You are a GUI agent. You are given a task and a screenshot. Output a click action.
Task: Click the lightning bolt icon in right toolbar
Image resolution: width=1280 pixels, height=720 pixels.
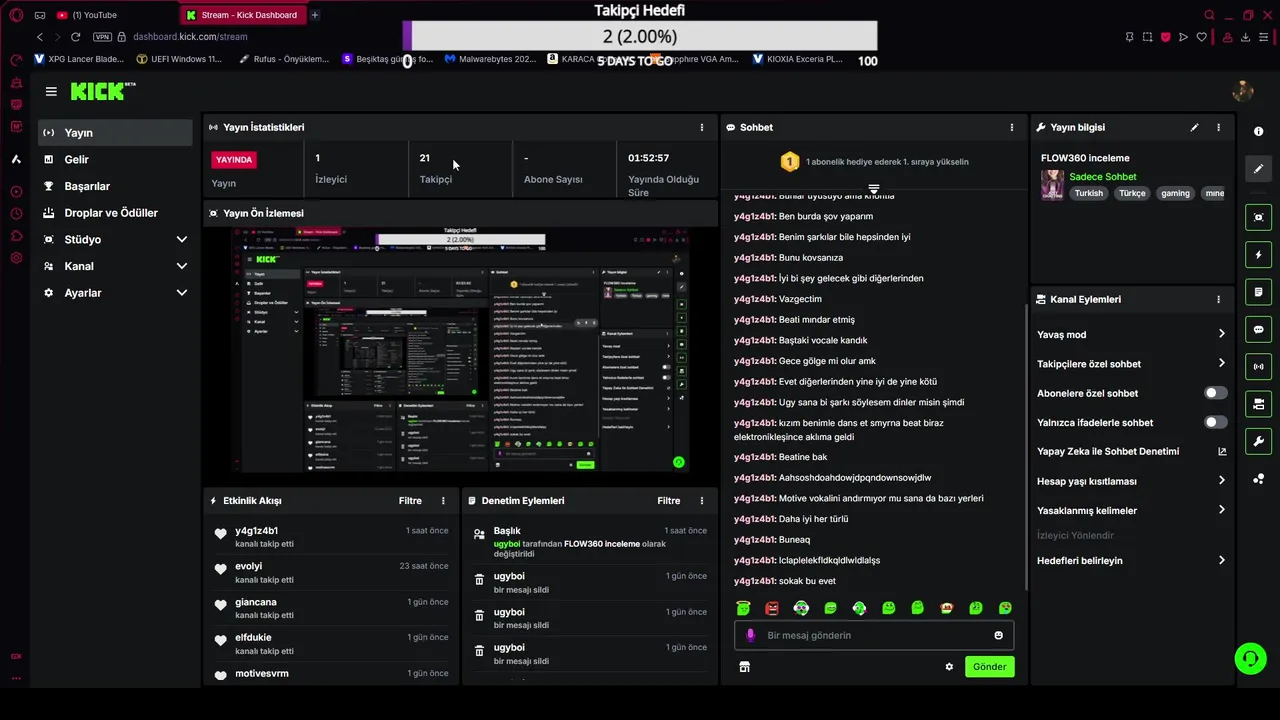pos(1258,255)
